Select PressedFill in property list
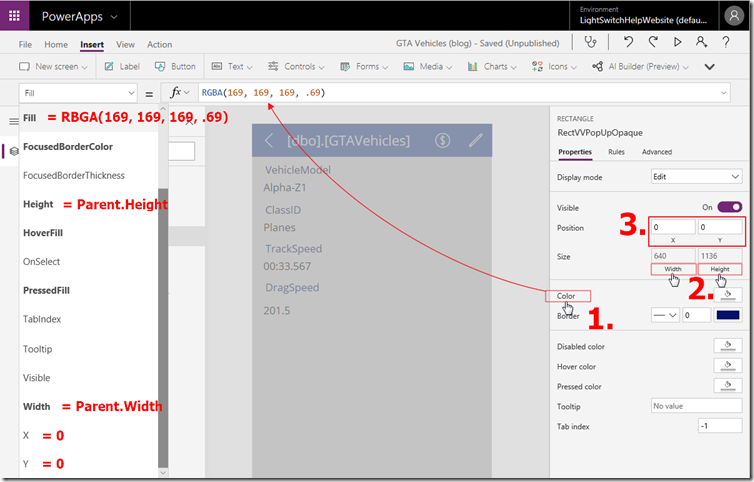The image size is (754, 482). click(x=46, y=291)
